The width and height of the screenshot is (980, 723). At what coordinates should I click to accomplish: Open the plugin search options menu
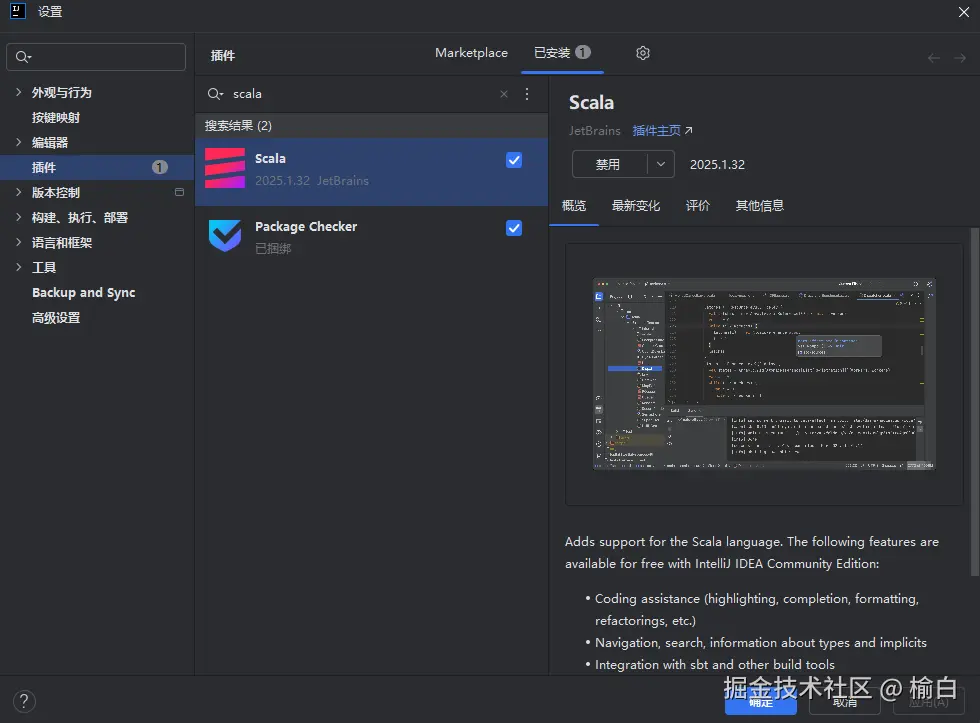click(x=527, y=94)
